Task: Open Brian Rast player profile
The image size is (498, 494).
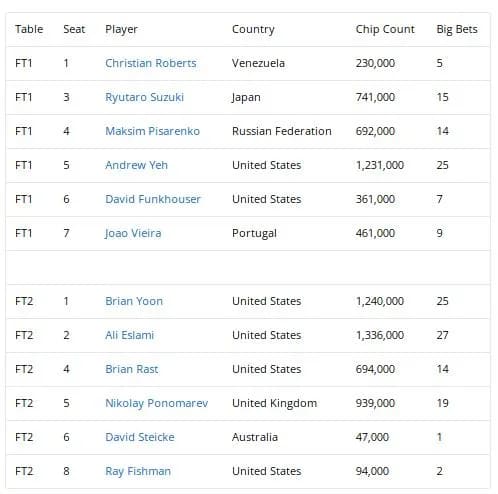Action: [132, 369]
